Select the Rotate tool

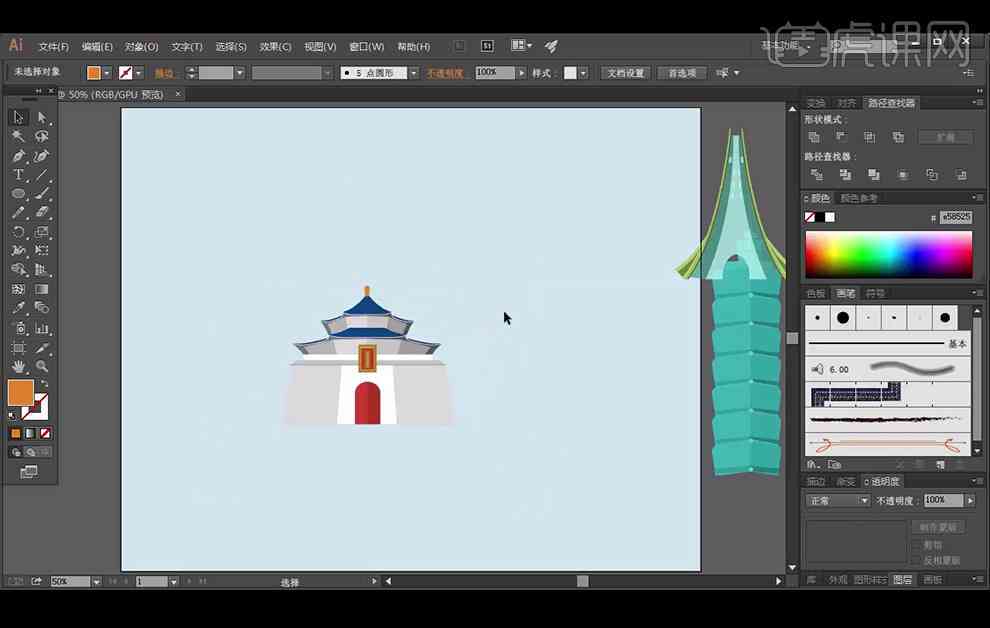(x=18, y=232)
